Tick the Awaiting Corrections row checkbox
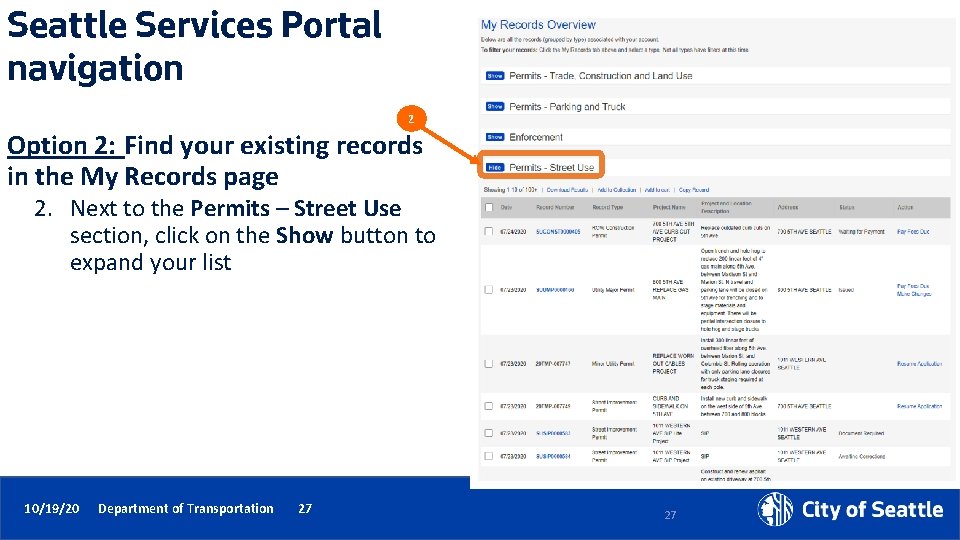Viewport: 960px width, 540px height. (489, 456)
